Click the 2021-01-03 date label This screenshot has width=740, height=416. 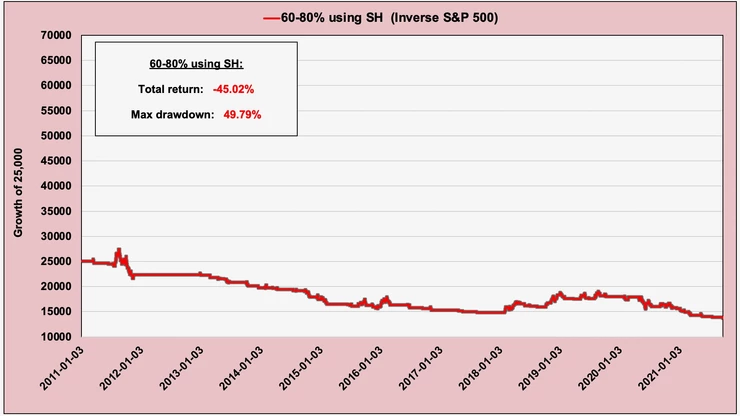[660, 368]
